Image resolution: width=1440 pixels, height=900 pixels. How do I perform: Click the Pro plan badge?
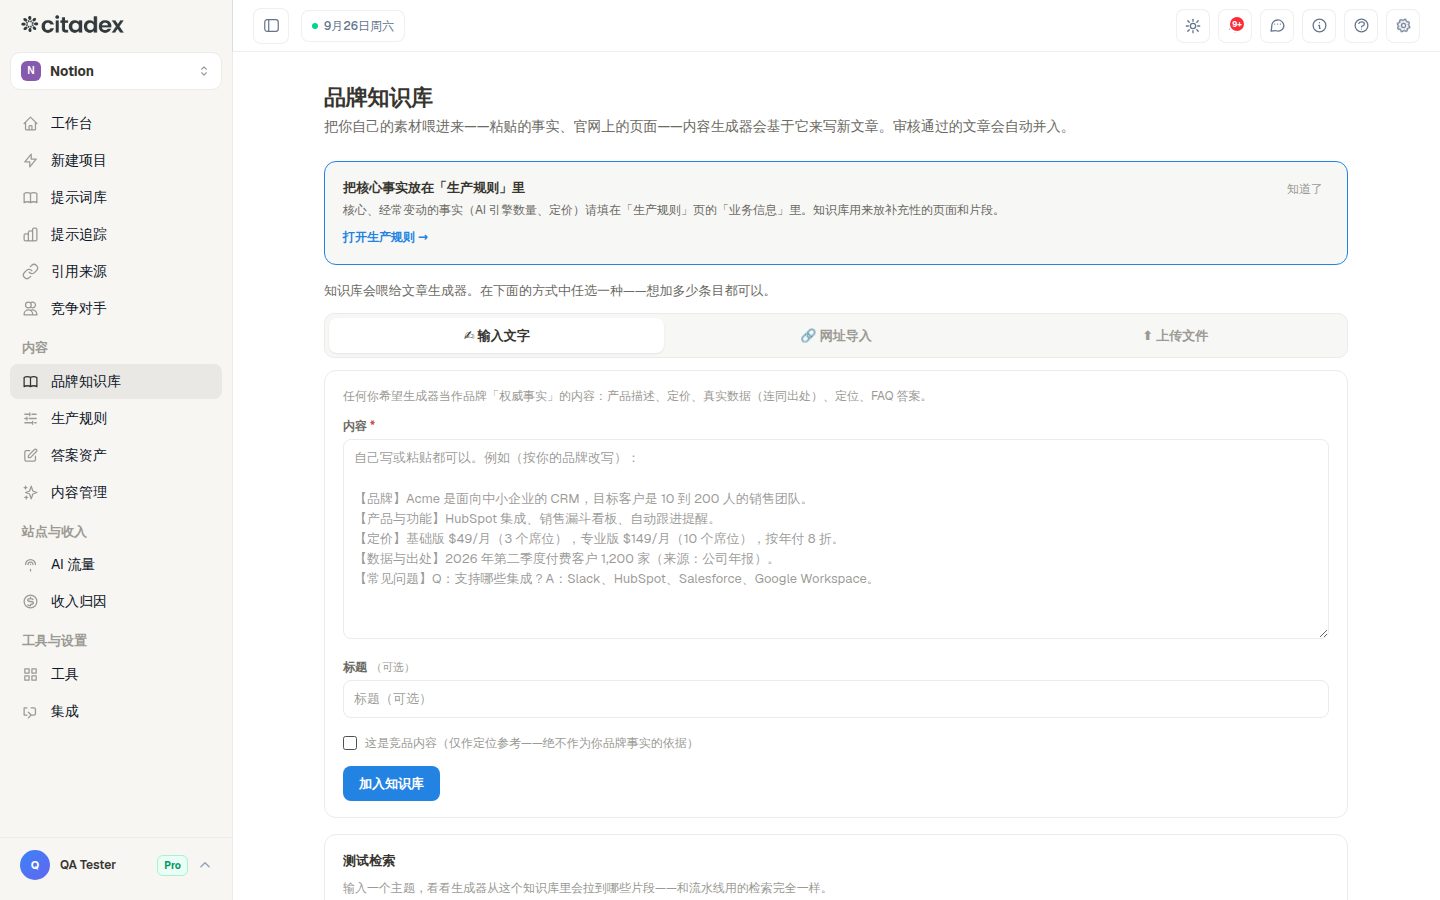pos(172,865)
